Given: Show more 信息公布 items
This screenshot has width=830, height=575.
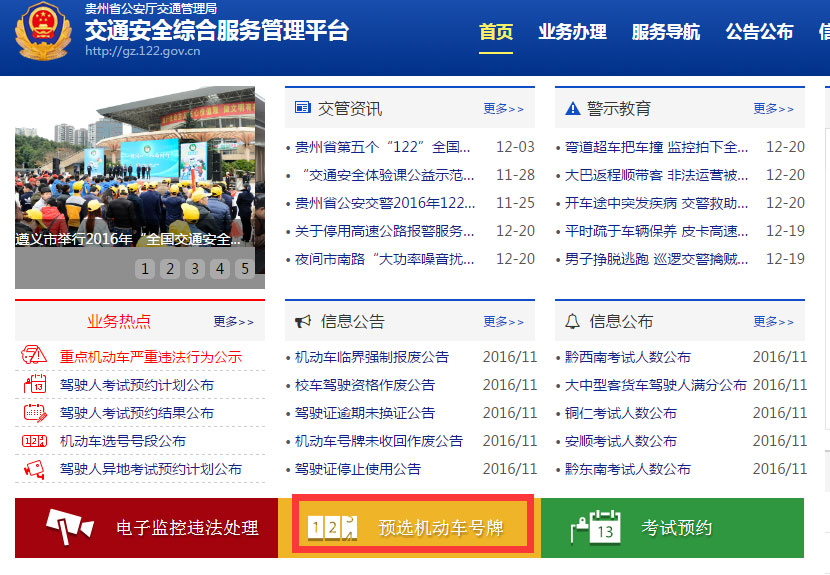Looking at the screenshot, I should 773,321.
